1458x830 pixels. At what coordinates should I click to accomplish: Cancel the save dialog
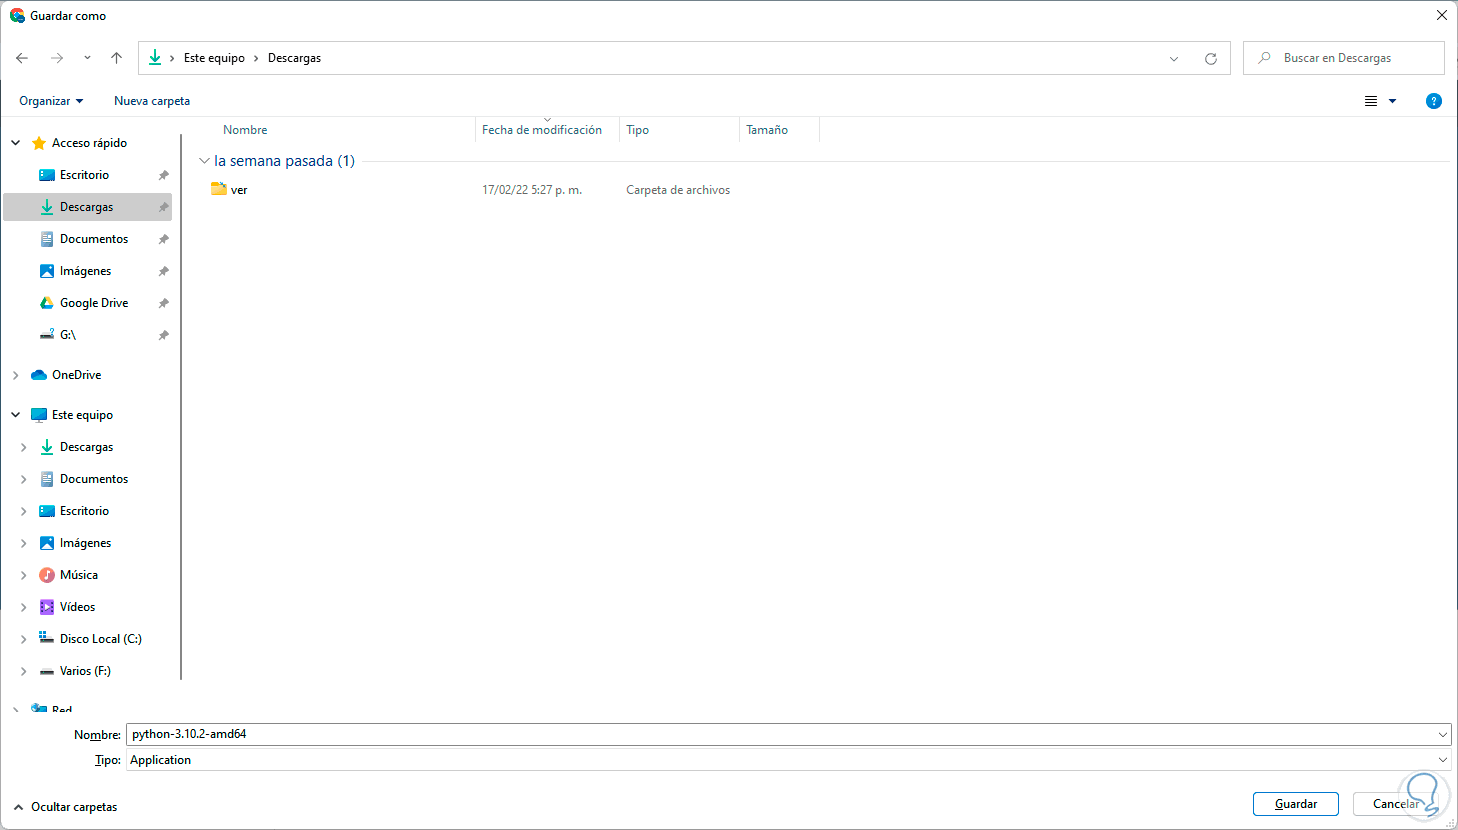click(1396, 804)
